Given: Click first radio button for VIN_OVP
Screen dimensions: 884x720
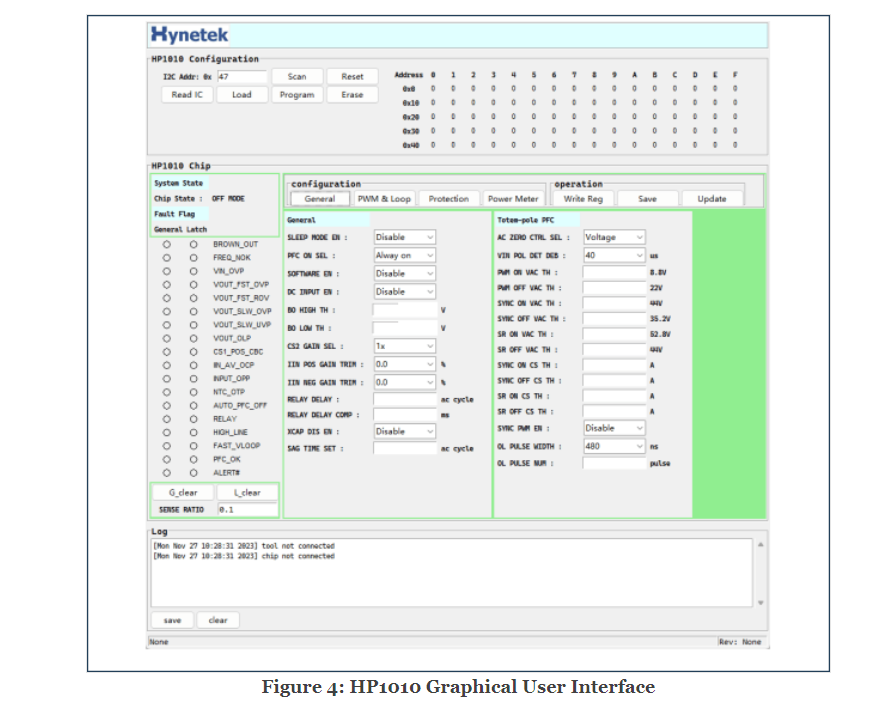Looking at the screenshot, I should 166,271.
